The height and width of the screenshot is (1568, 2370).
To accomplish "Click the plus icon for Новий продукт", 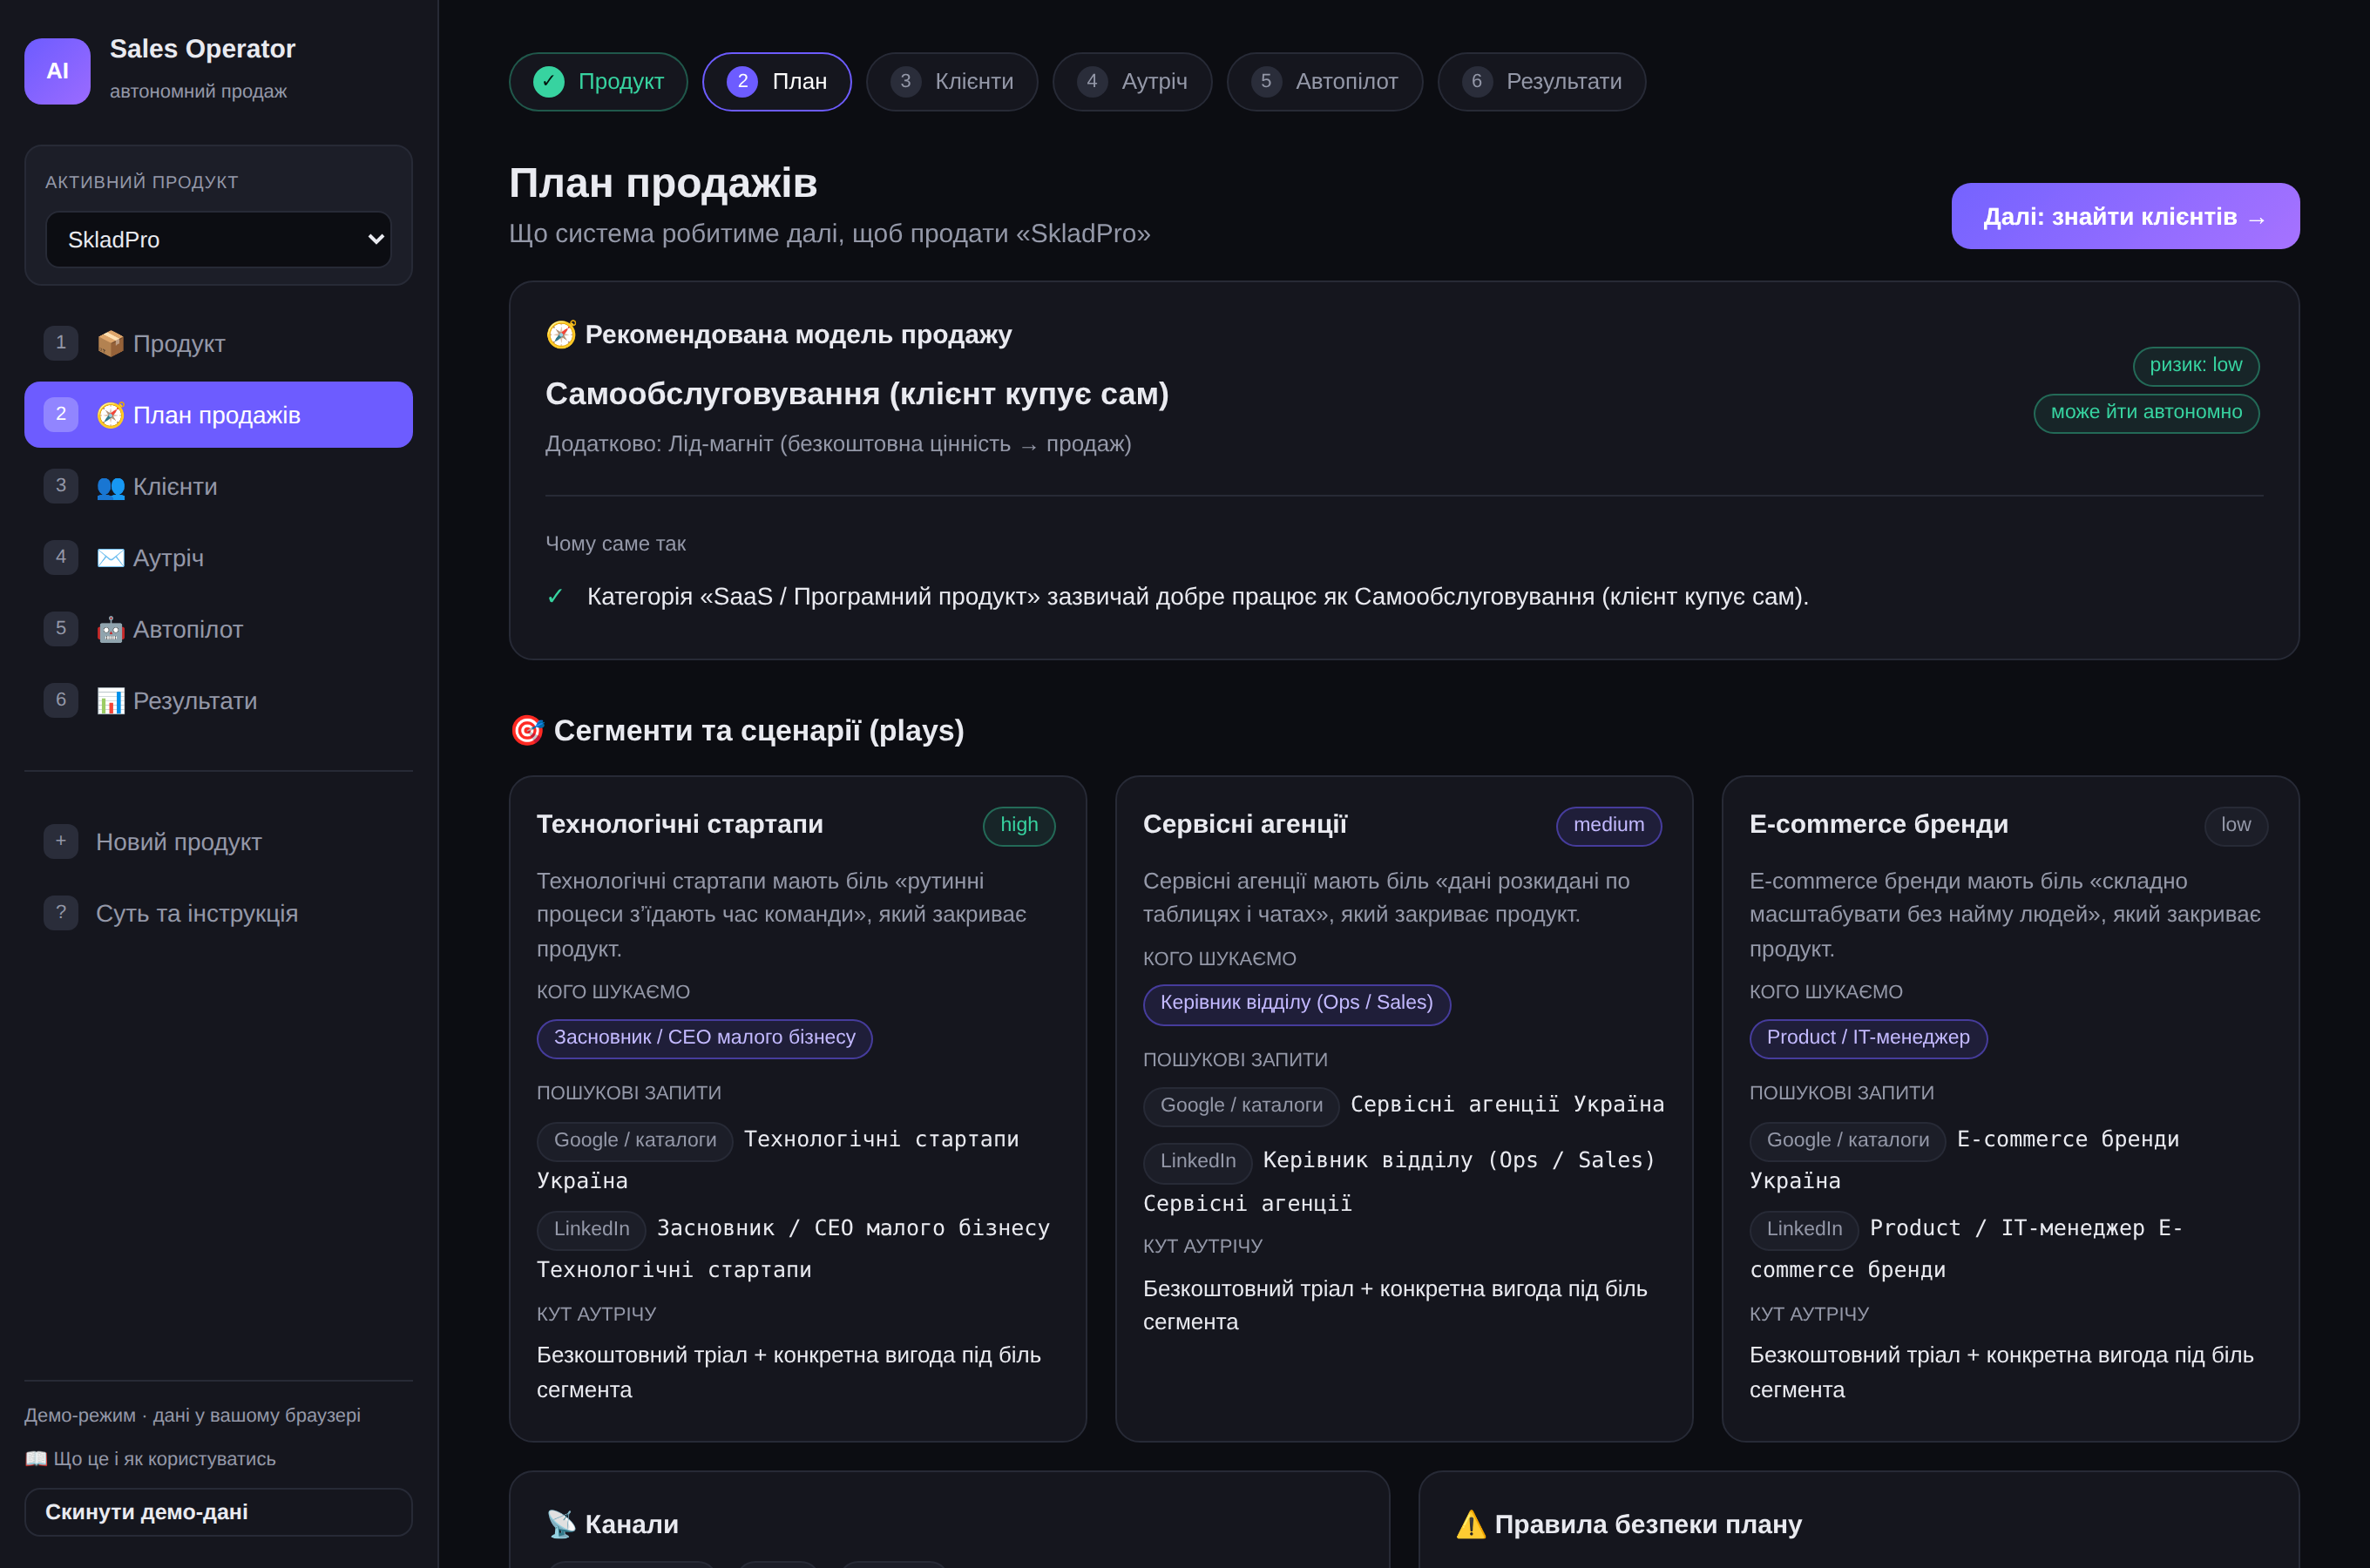I will [61, 841].
